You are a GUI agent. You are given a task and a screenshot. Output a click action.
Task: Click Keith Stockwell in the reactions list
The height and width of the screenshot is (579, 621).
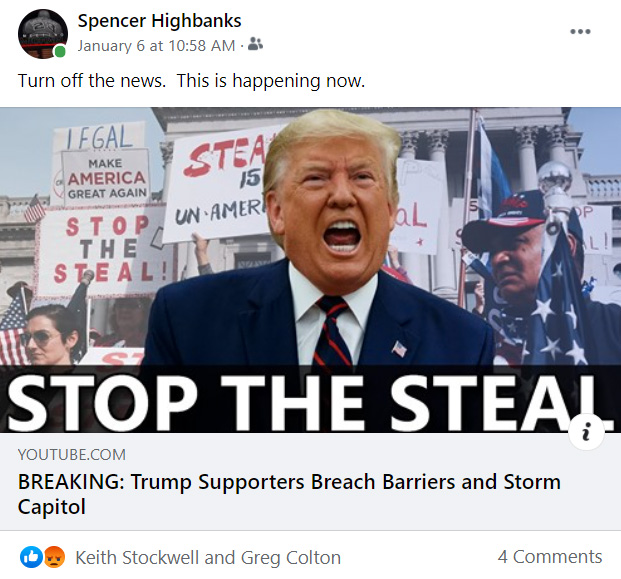tap(137, 558)
